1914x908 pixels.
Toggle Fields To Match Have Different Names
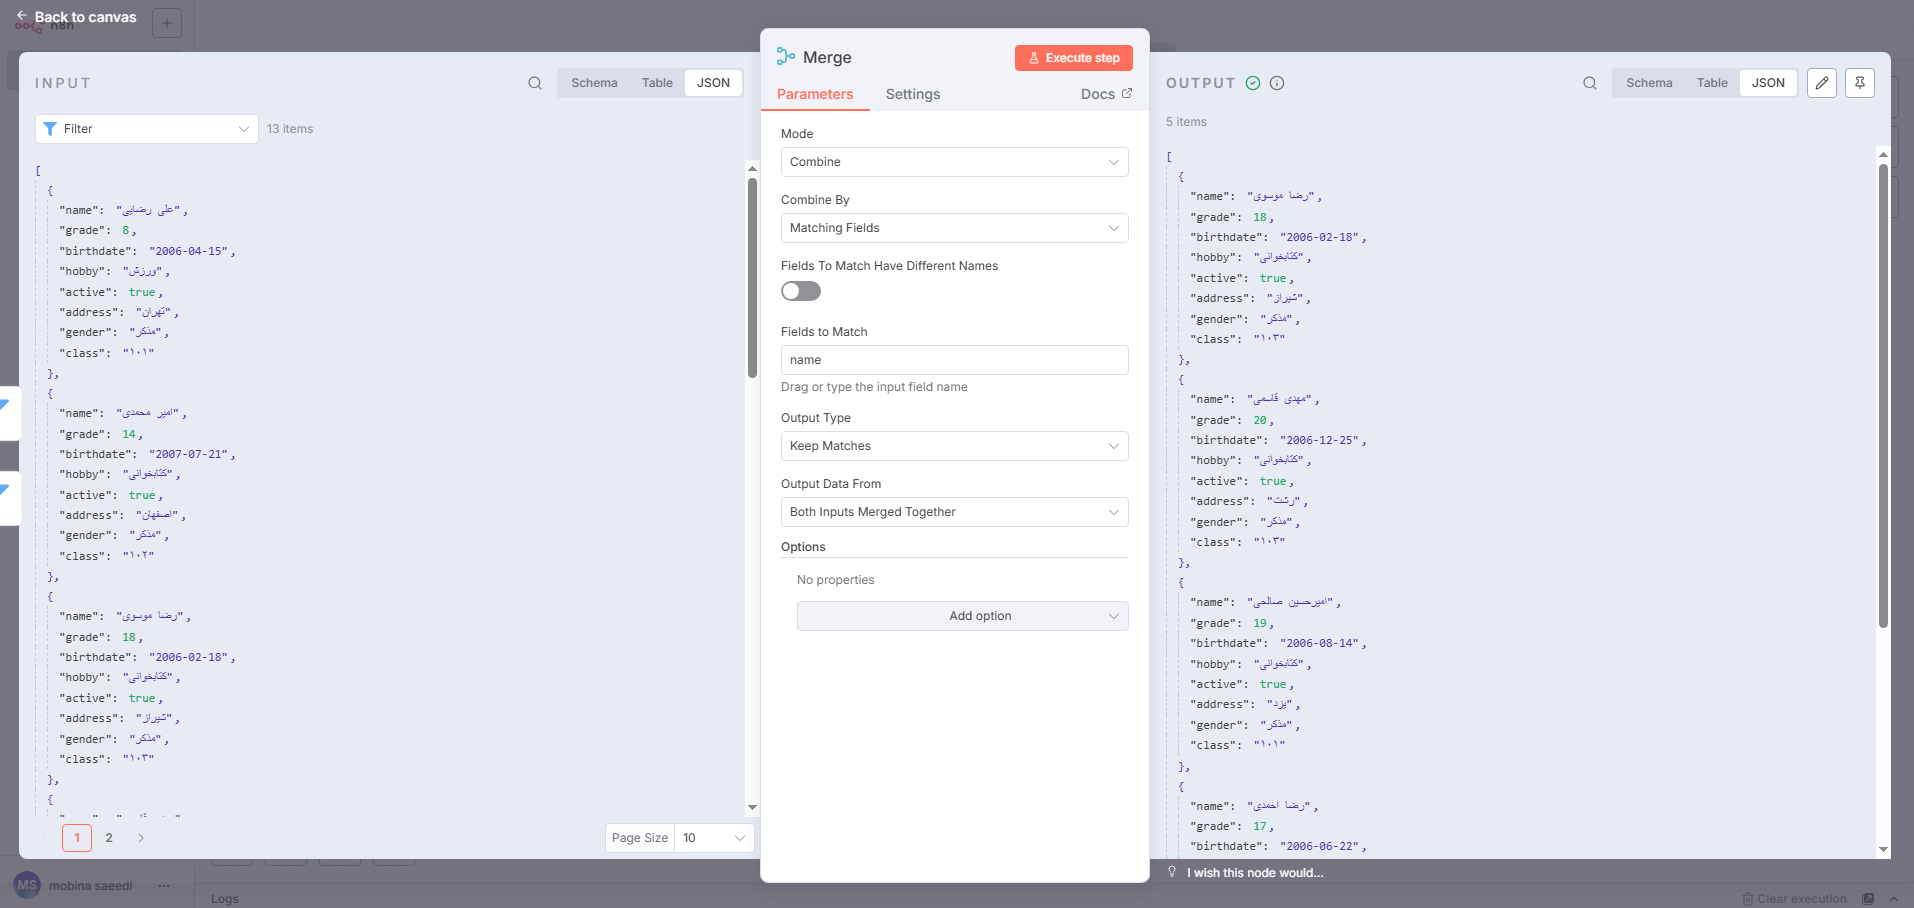click(x=801, y=291)
